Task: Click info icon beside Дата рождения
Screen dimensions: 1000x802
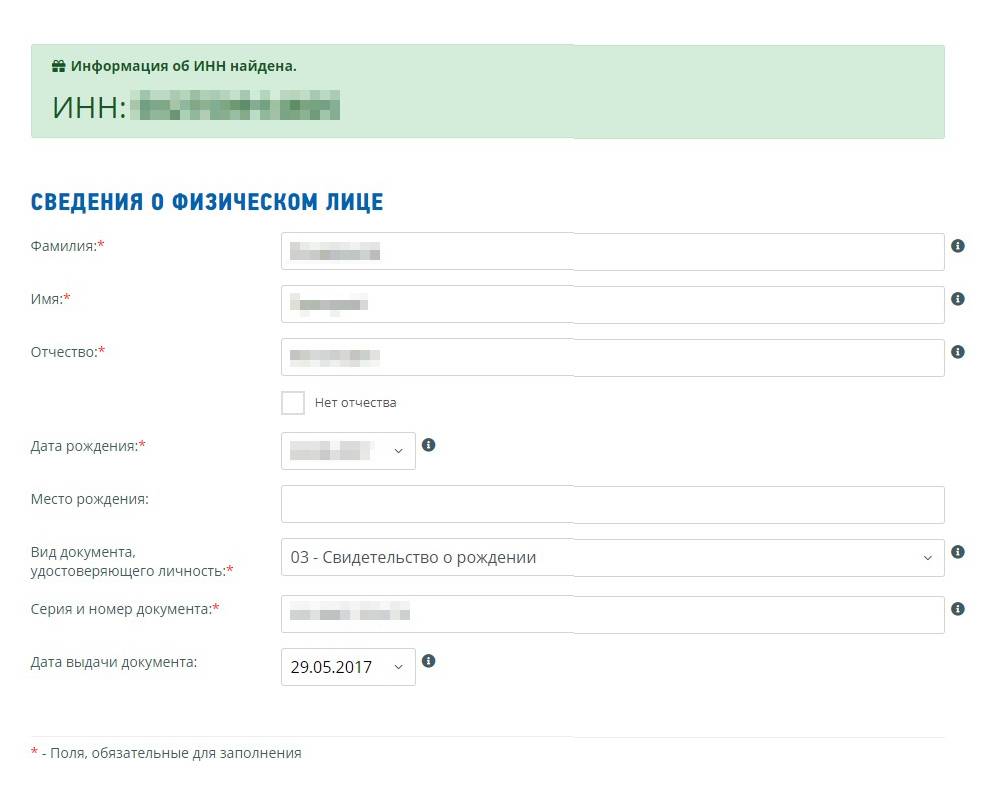Action: 429,445
